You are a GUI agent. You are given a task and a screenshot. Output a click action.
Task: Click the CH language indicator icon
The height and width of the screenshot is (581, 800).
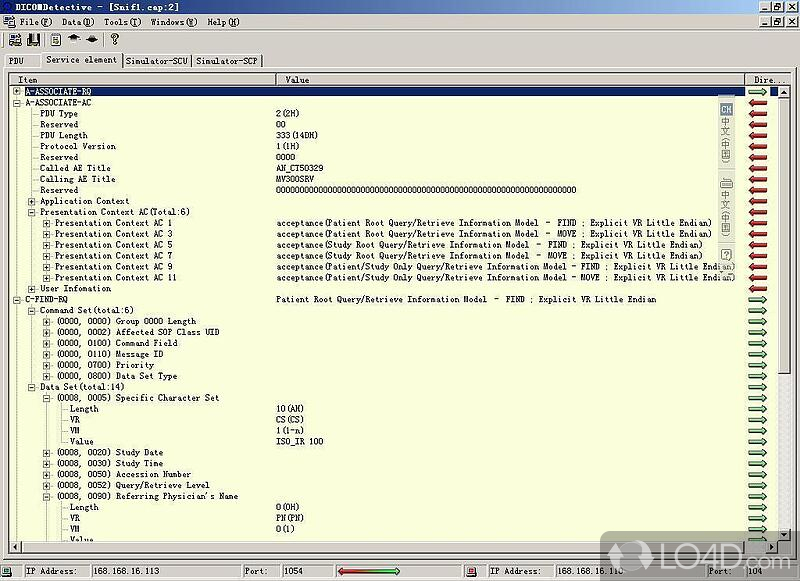point(727,109)
